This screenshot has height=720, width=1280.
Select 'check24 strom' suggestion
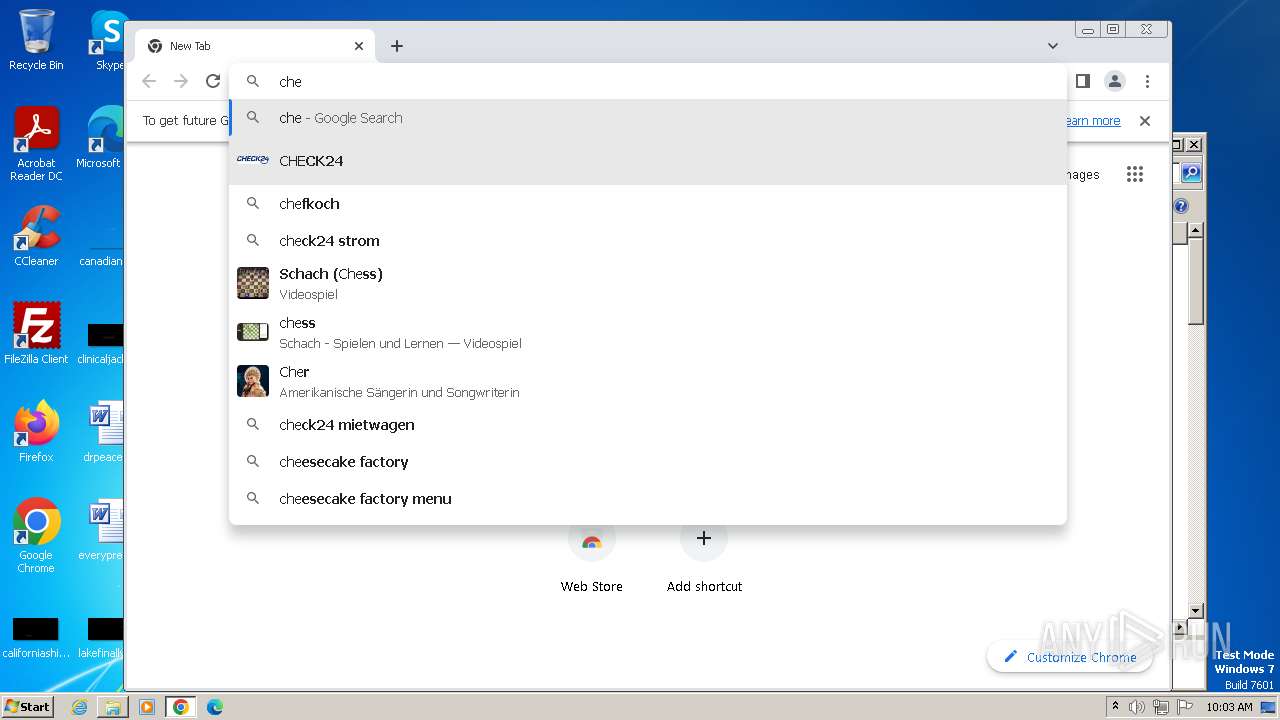click(x=648, y=241)
